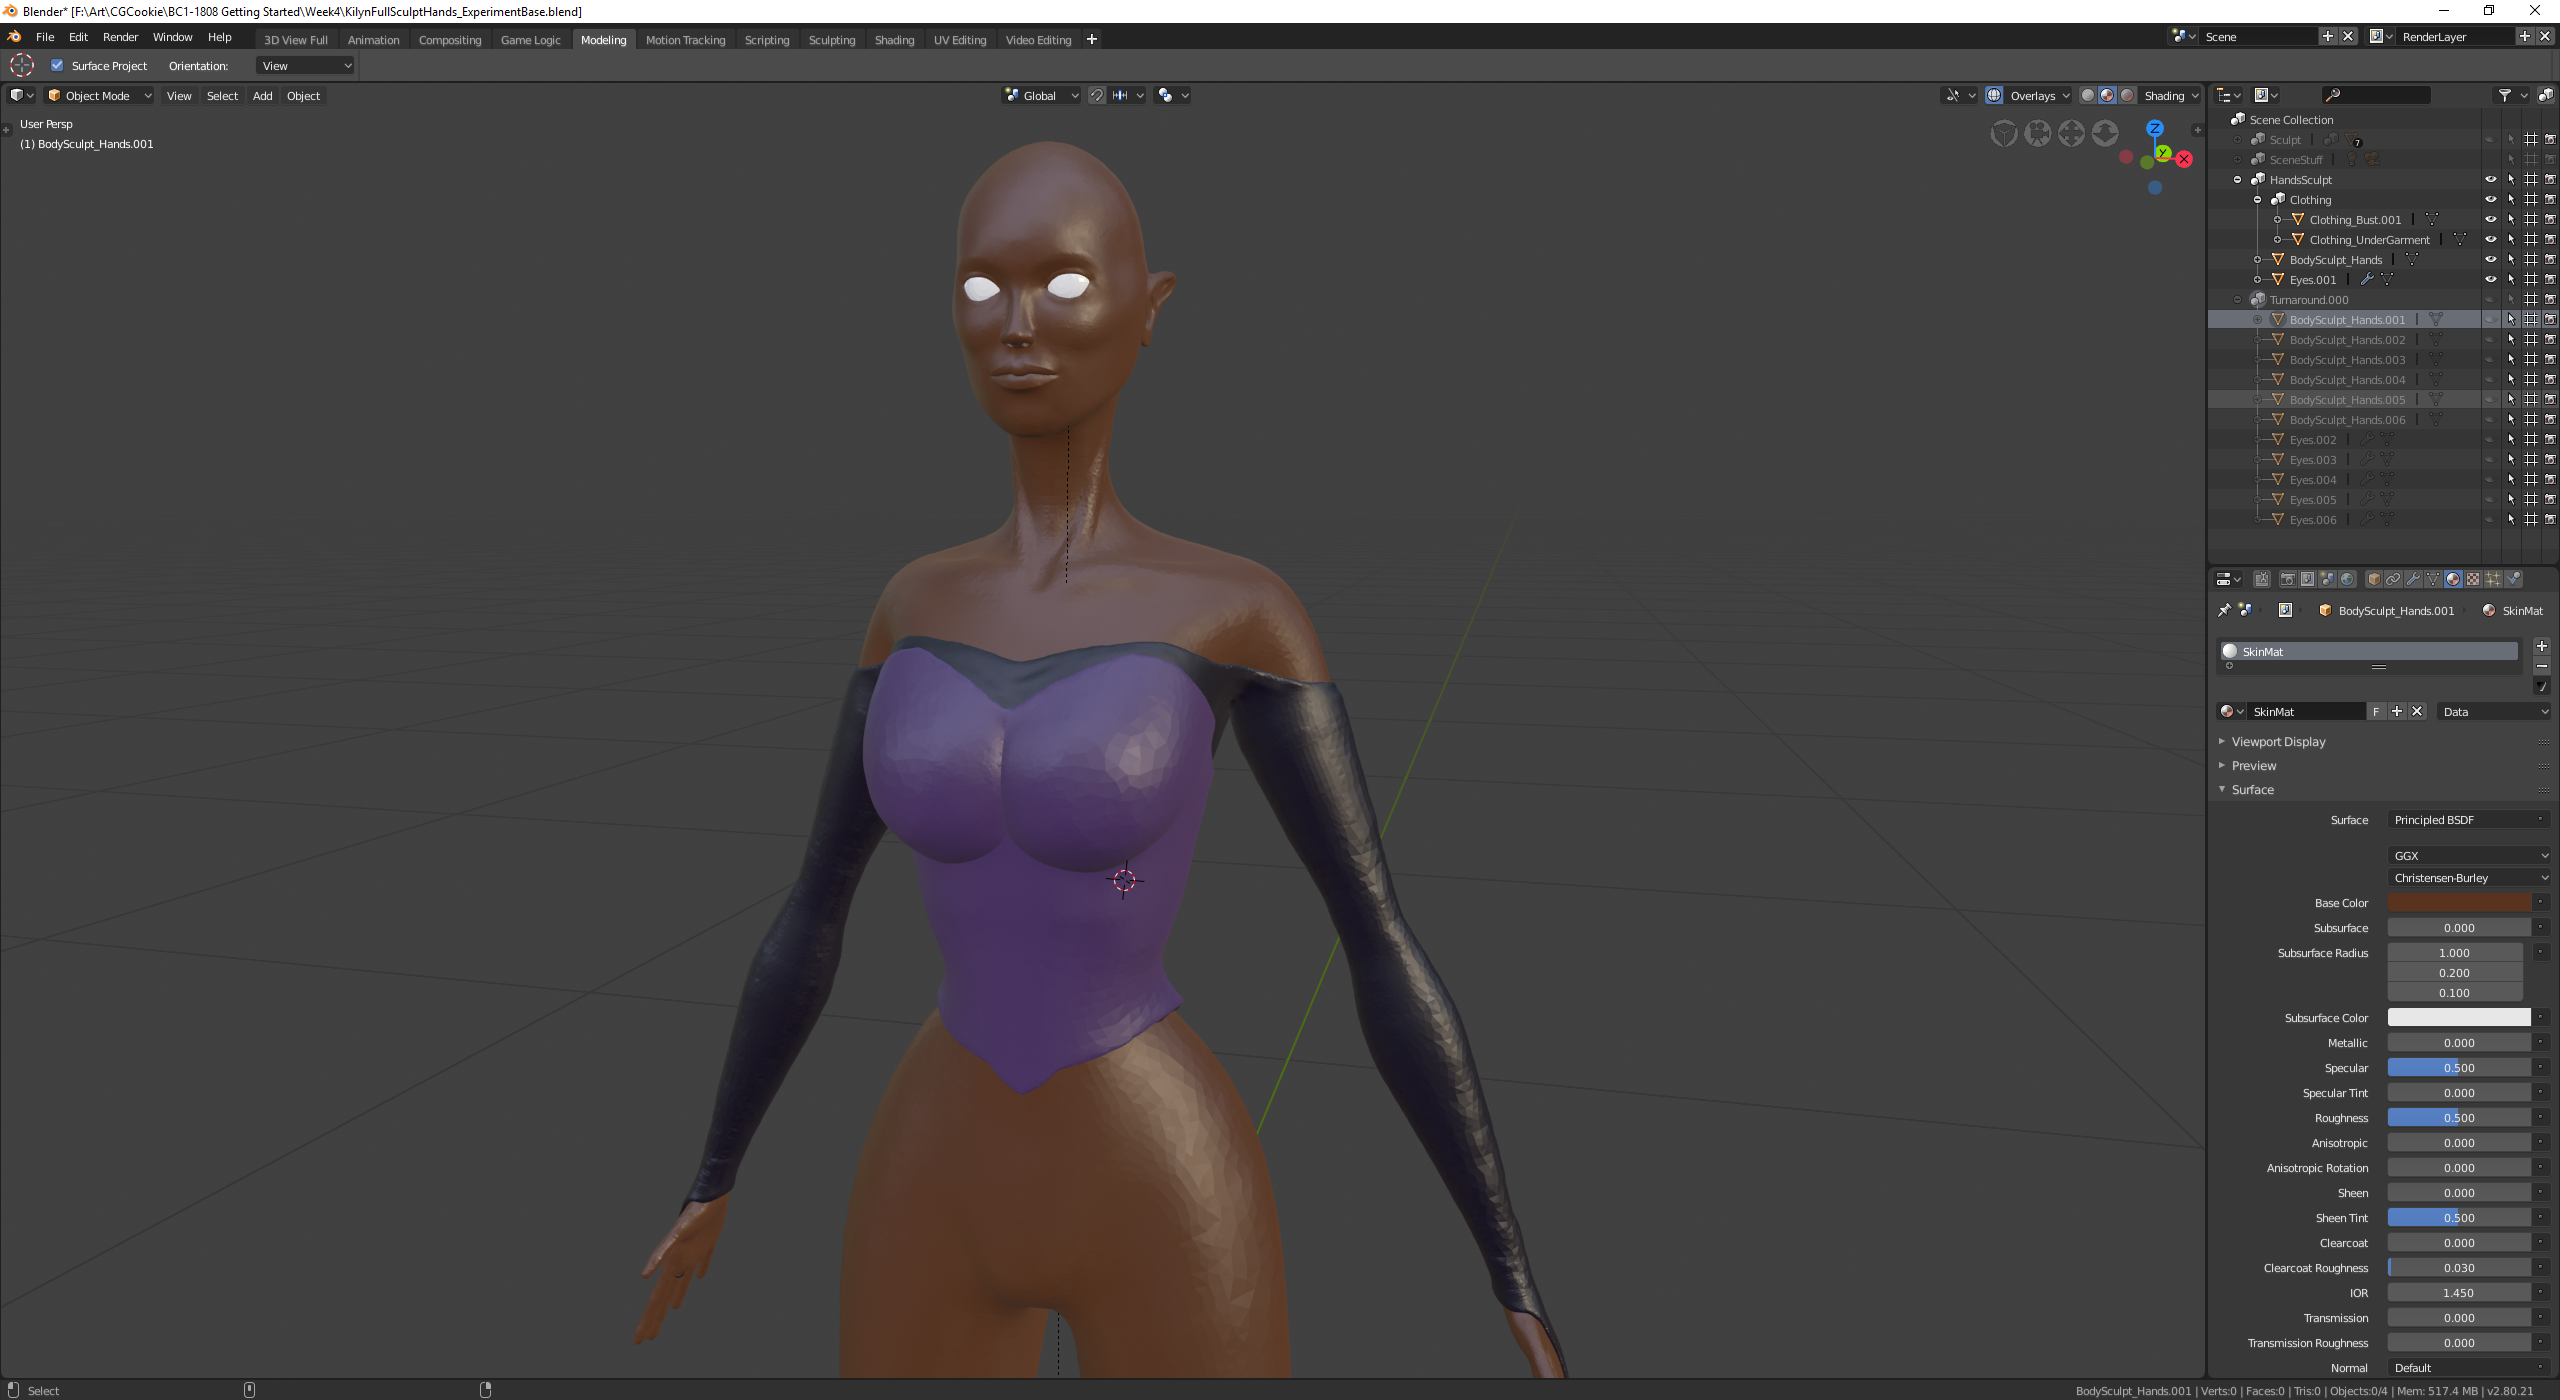Open the Particles properties tab
Image resolution: width=2560 pixels, height=1400 pixels.
coord(2493,579)
